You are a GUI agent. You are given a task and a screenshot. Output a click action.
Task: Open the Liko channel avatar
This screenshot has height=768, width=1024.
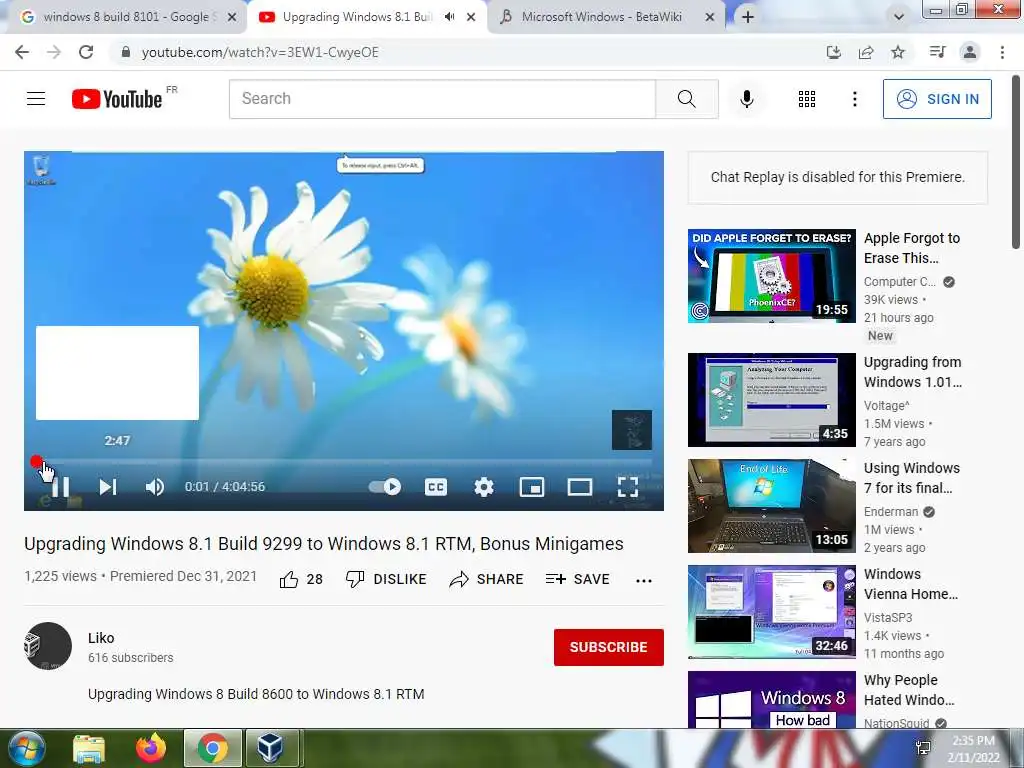click(x=48, y=646)
